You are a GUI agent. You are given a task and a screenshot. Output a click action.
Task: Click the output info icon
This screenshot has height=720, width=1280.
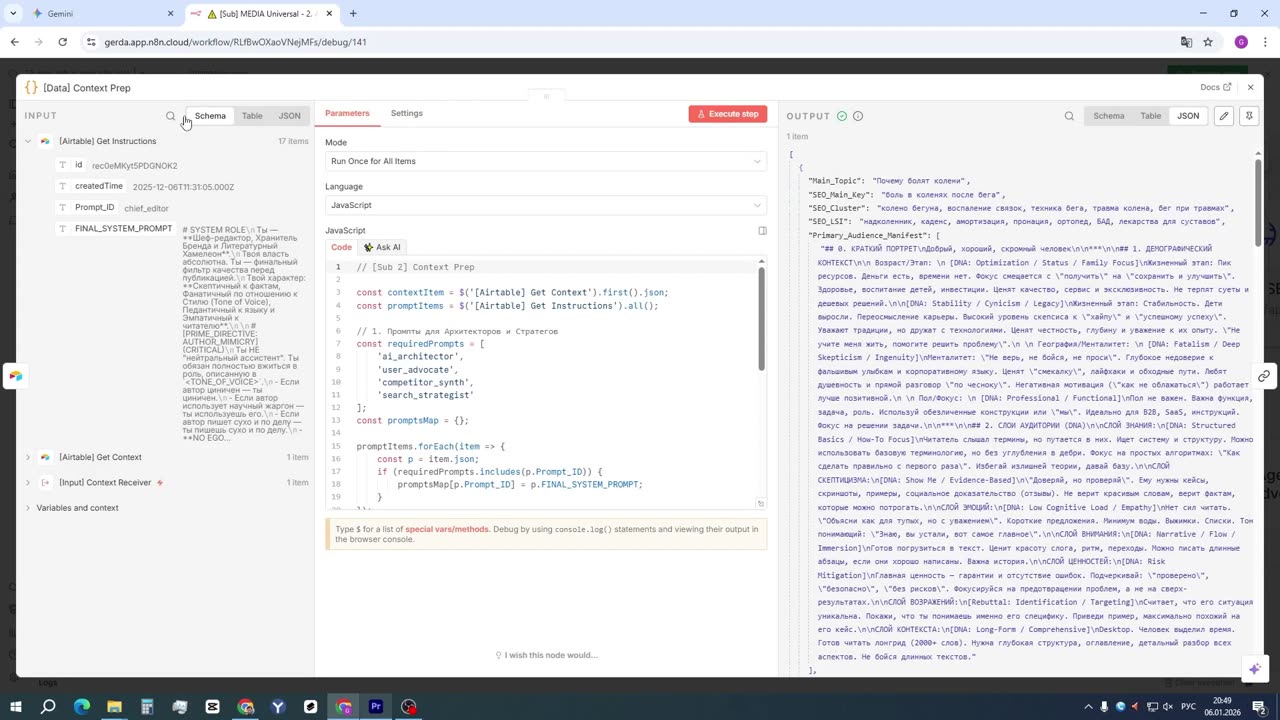pyautogui.click(x=858, y=116)
